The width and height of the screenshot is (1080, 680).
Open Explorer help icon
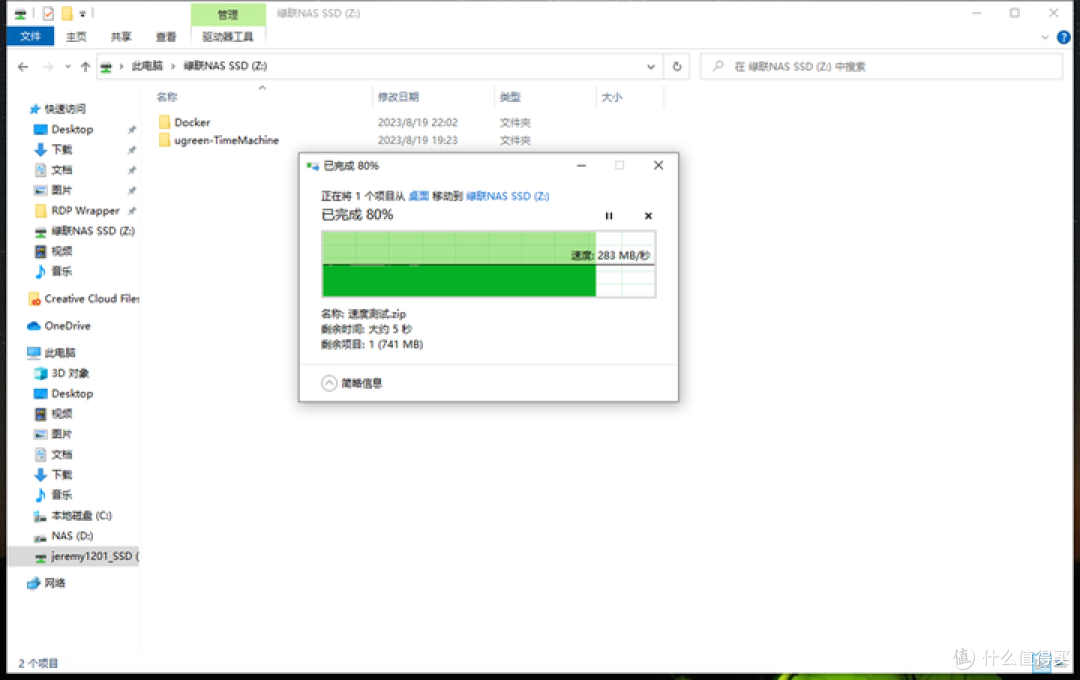(1063, 37)
